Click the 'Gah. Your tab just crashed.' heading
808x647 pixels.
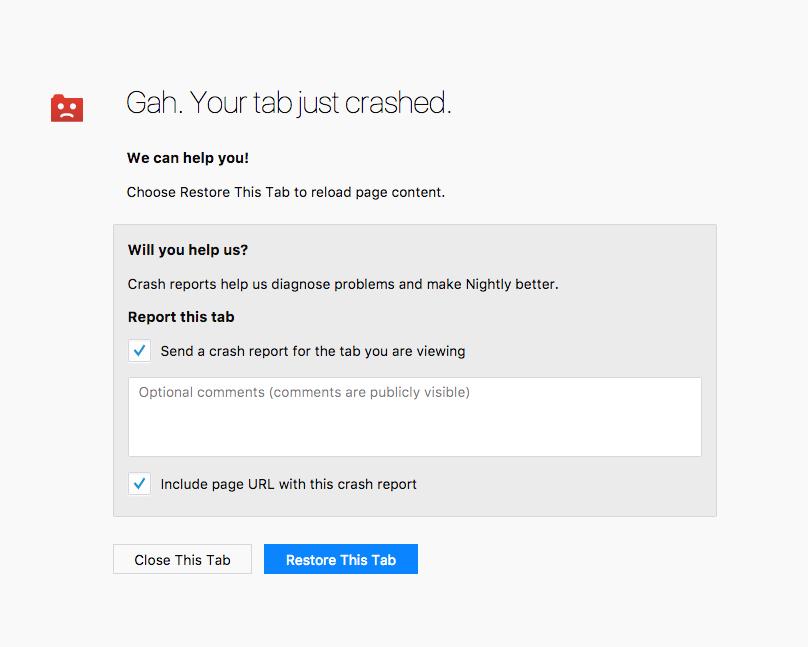pyautogui.click(x=288, y=103)
